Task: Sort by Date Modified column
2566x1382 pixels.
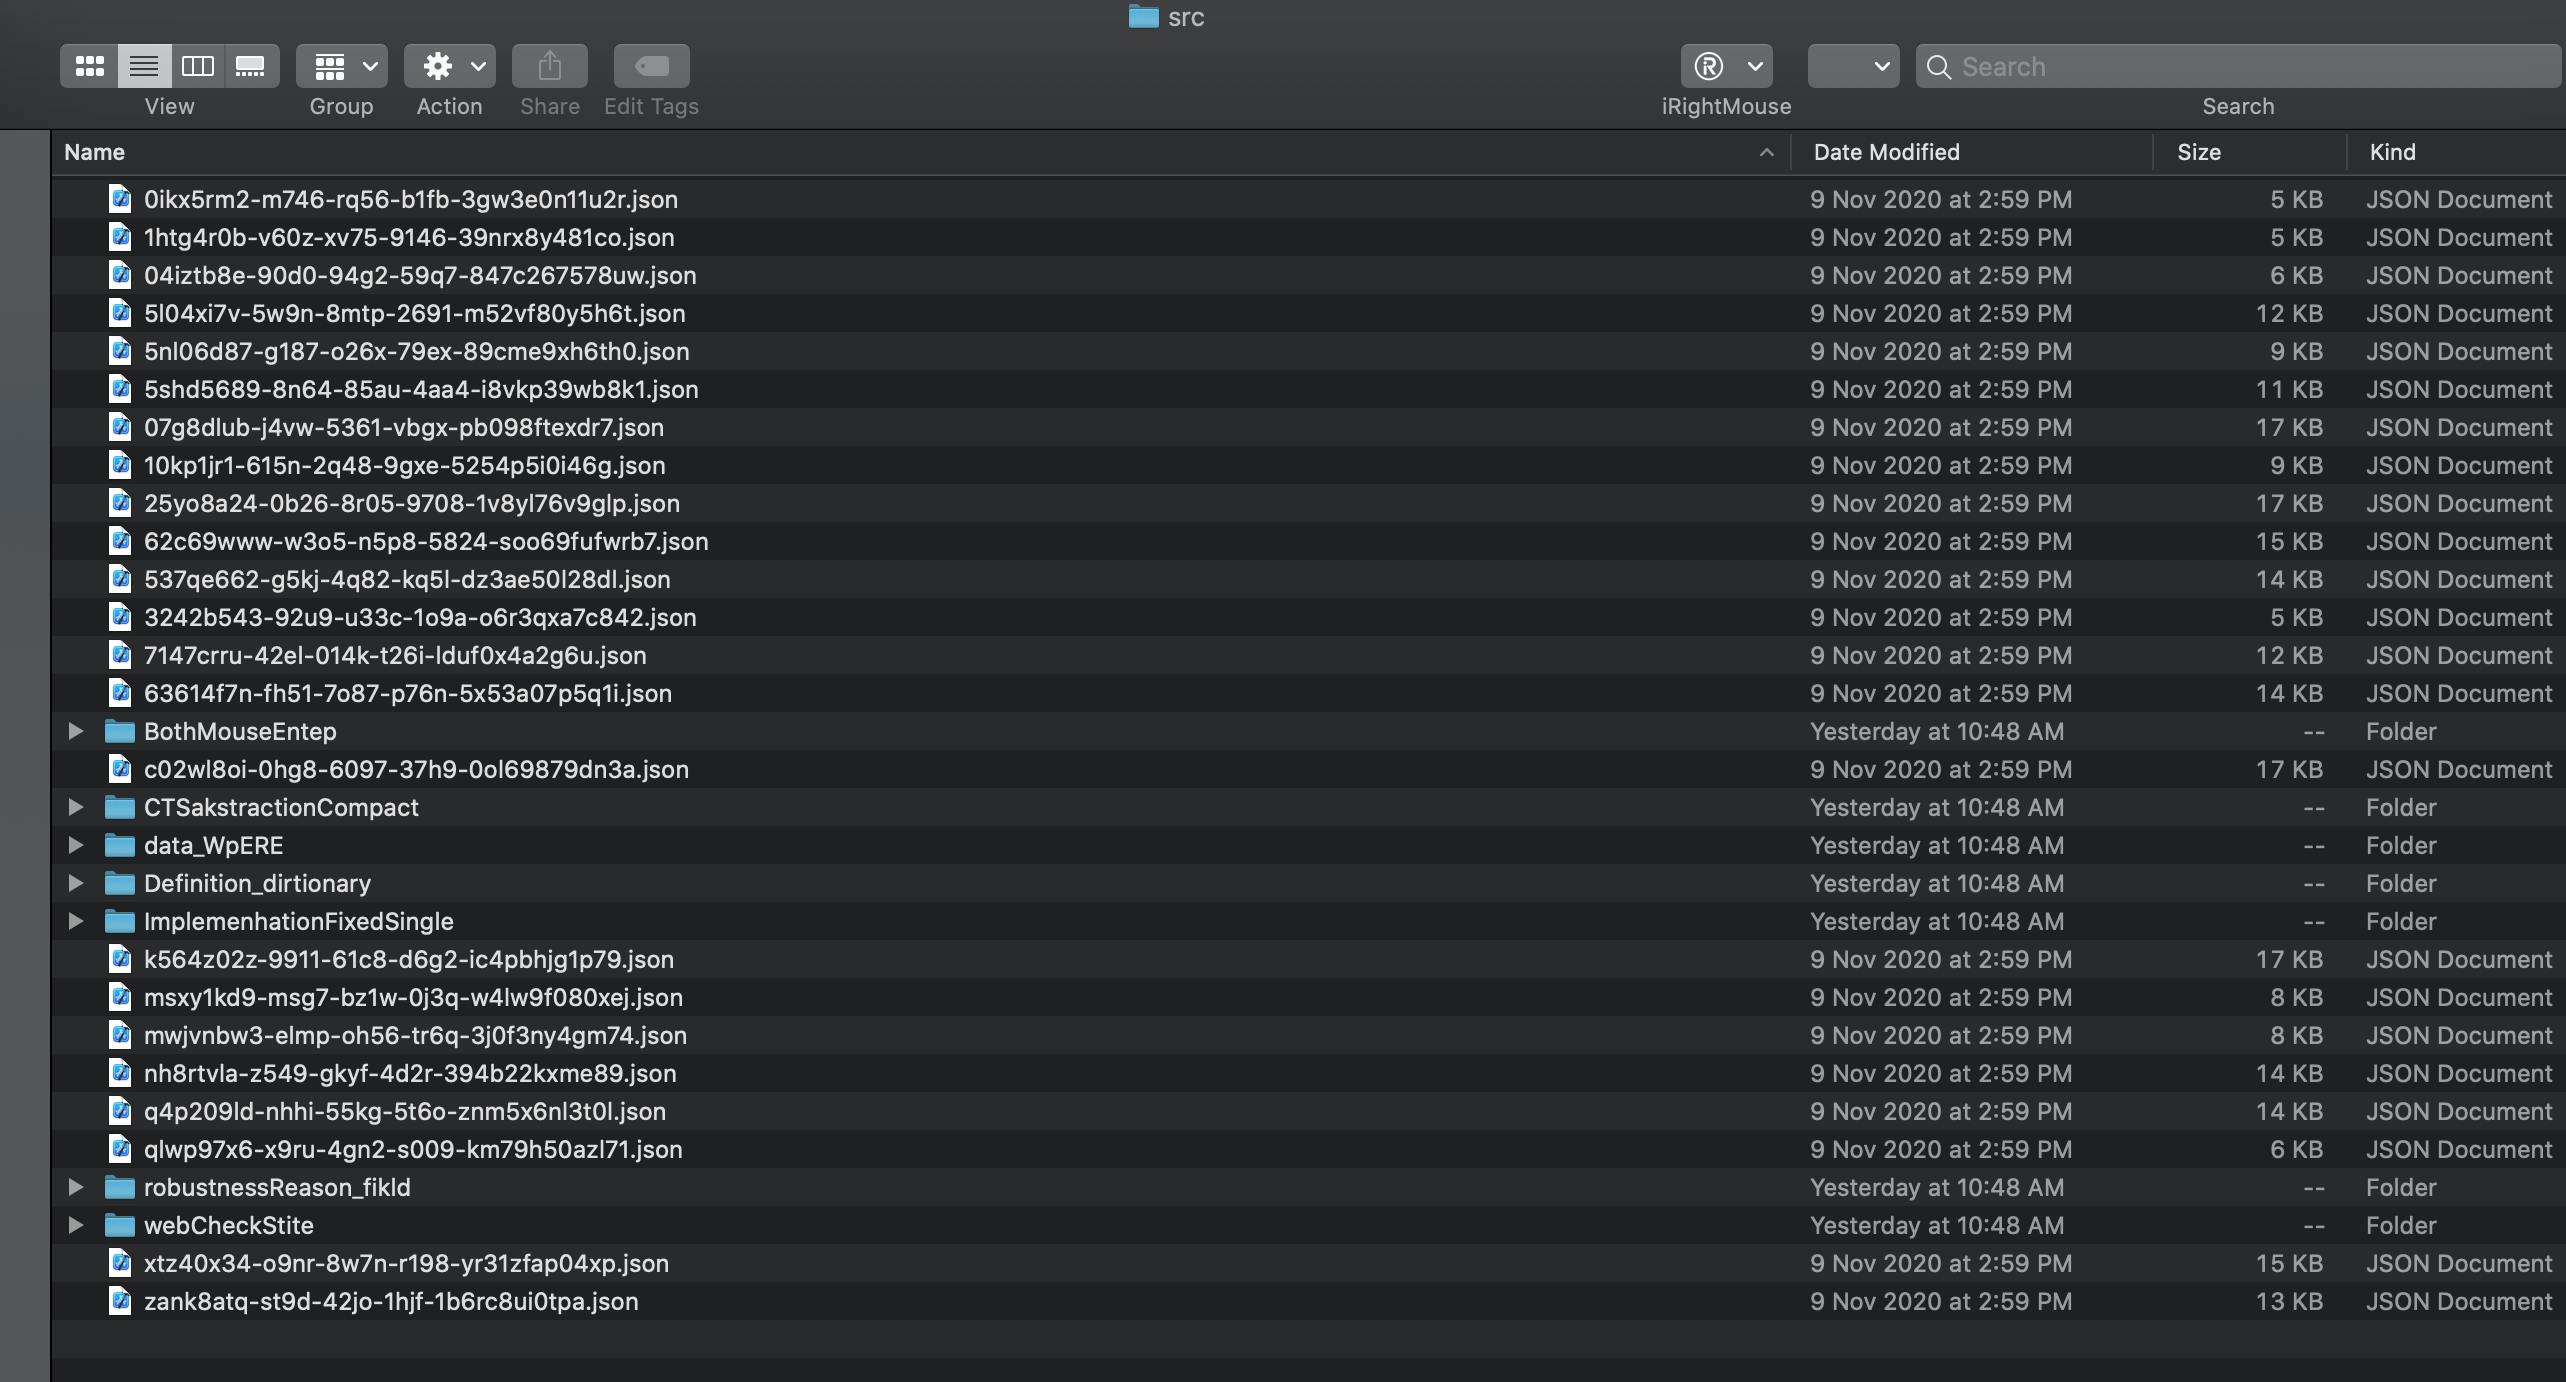Action: tap(1886, 152)
